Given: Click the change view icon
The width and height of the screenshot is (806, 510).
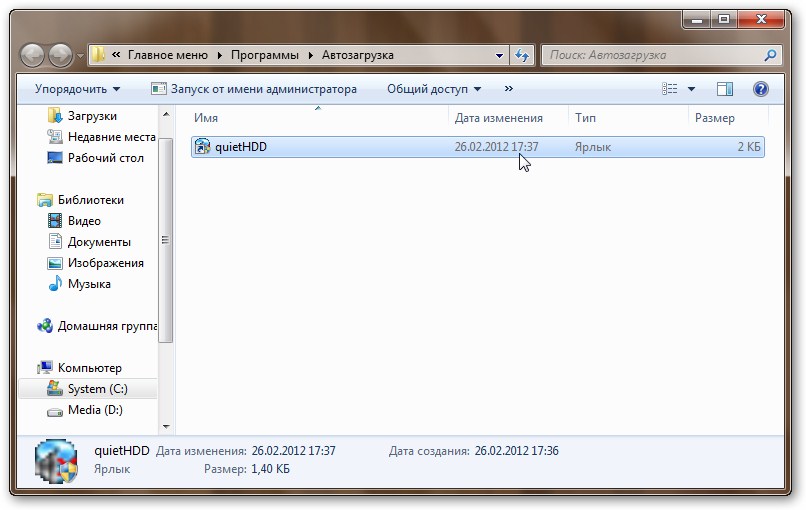Looking at the screenshot, I should pos(670,89).
